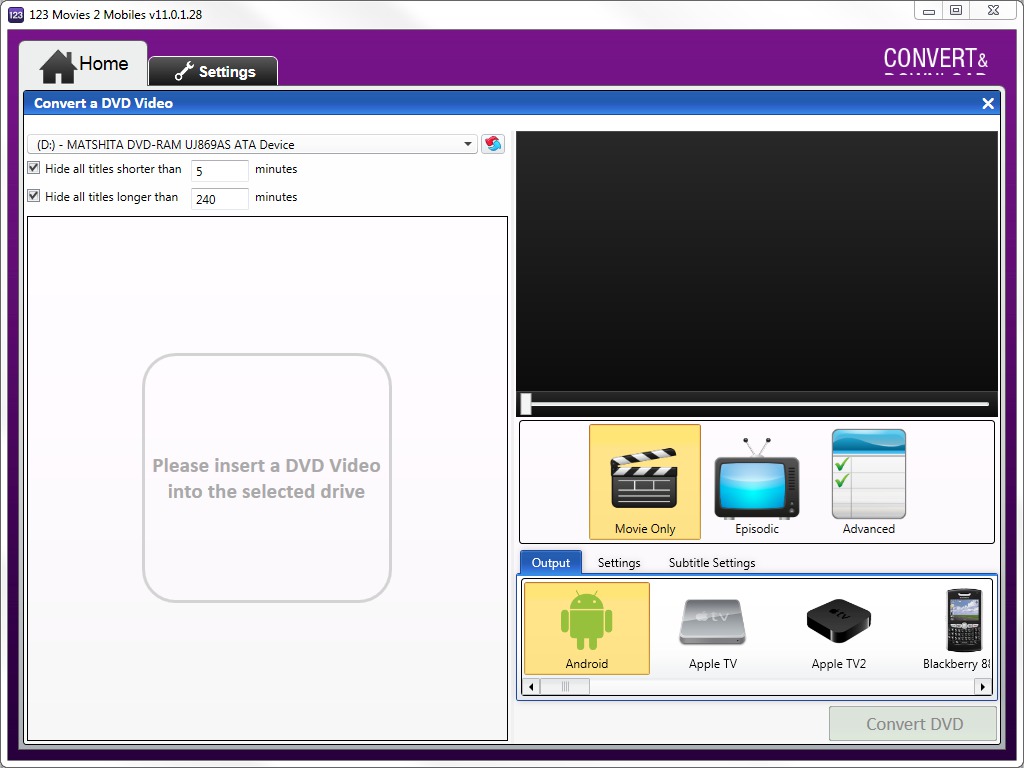The height and width of the screenshot is (768, 1024).
Task: Minimize the 123 Movies 2 Mobiles window
Action: coord(929,11)
